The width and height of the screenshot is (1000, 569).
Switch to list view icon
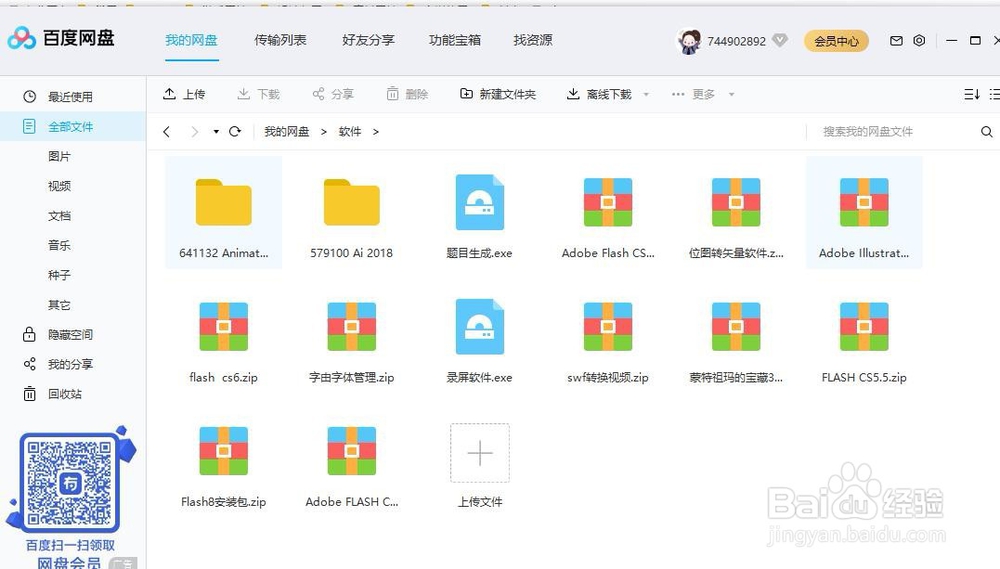click(x=994, y=94)
